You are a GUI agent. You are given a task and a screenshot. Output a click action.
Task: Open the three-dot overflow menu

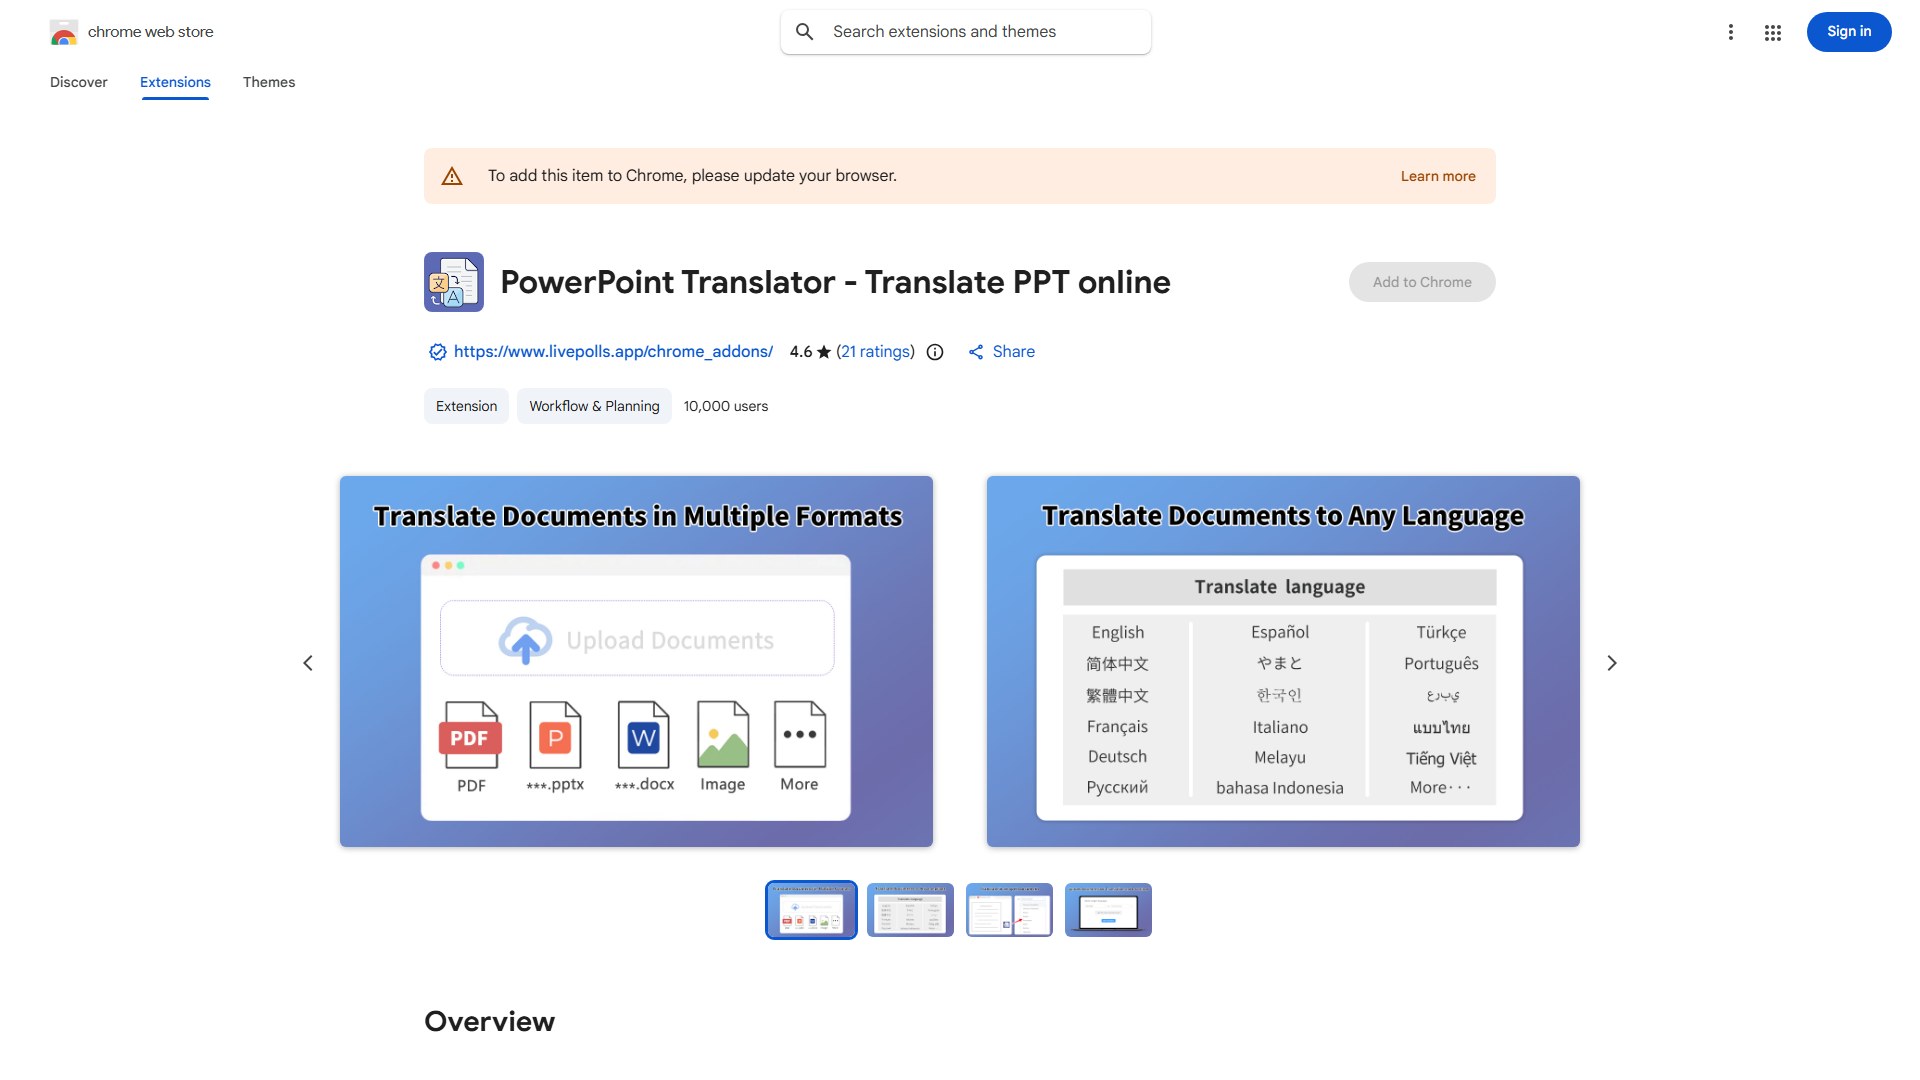coord(1731,32)
